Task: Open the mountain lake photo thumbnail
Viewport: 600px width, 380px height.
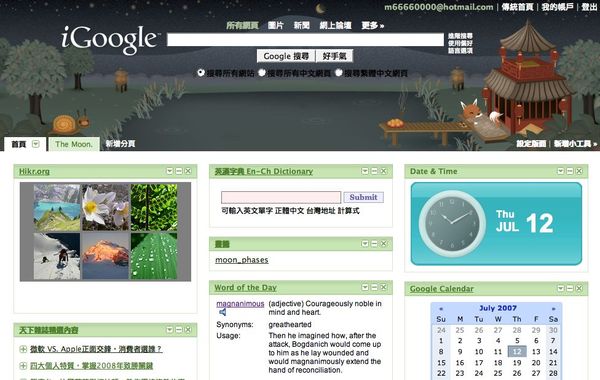Action: (57, 208)
